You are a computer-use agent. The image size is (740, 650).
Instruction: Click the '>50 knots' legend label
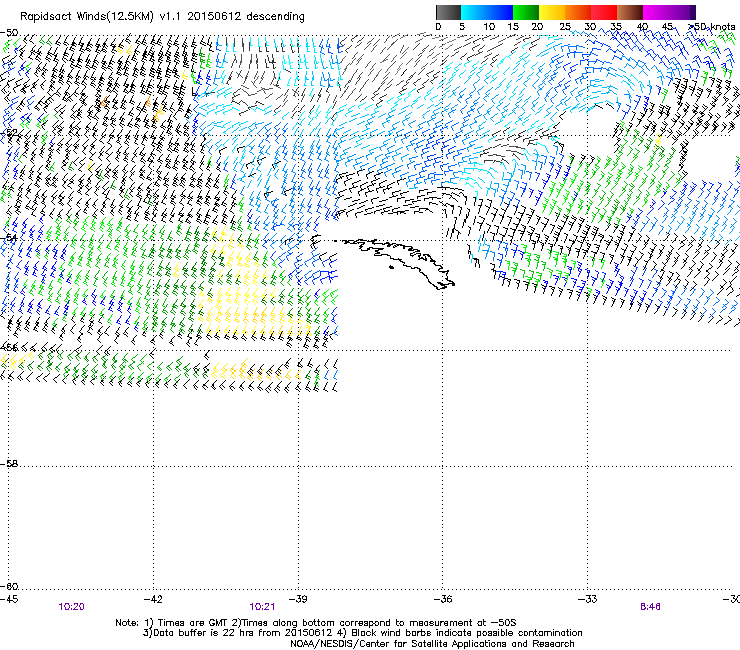[711, 26]
